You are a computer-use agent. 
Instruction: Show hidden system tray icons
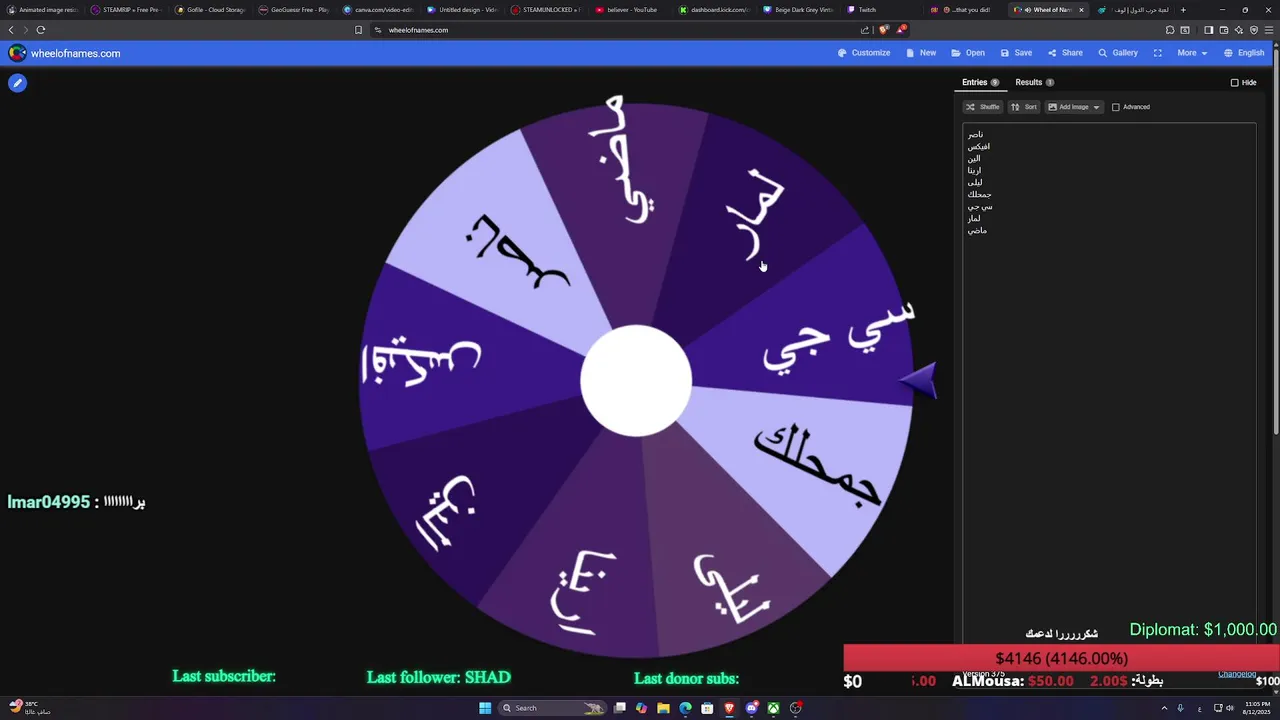tap(1162, 708)
